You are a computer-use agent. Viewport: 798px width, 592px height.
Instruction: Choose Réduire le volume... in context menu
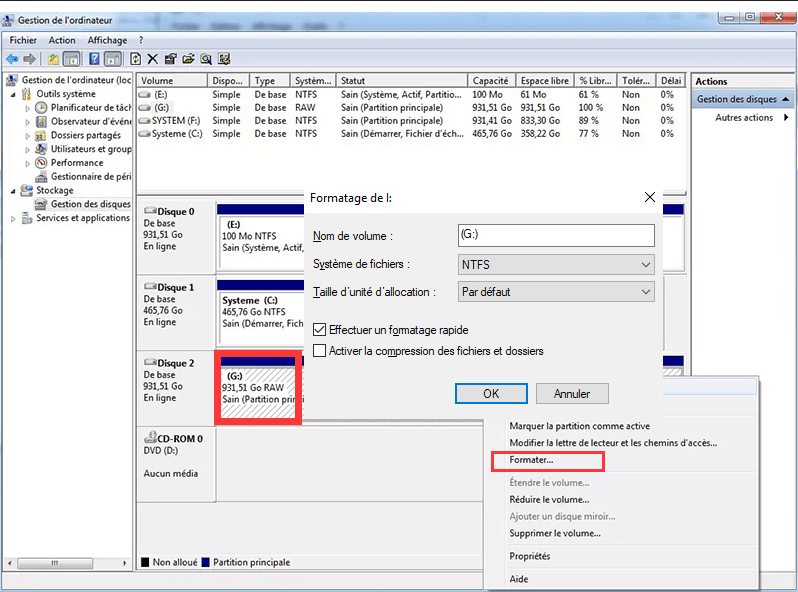[x=549, y=499]
